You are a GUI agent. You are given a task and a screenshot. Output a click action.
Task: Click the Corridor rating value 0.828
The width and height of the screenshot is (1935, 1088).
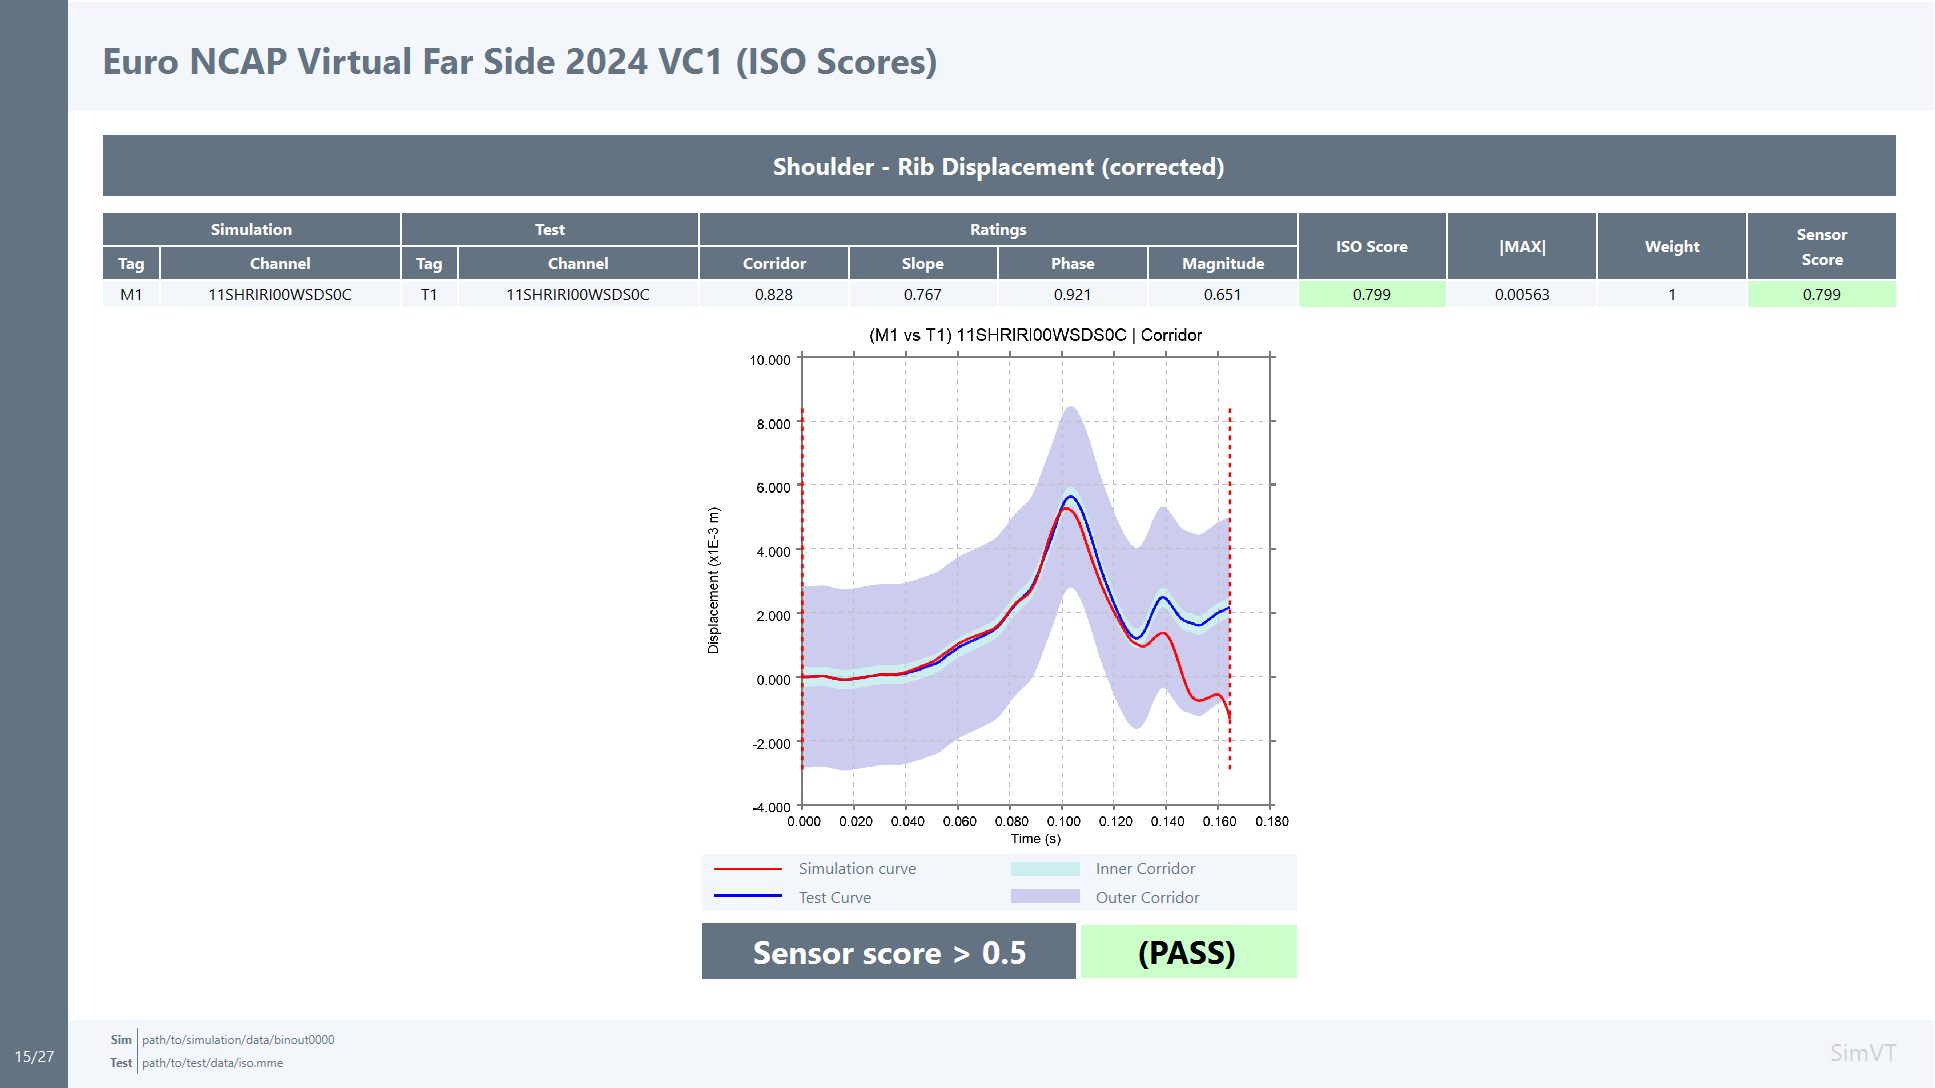point(774,294)
